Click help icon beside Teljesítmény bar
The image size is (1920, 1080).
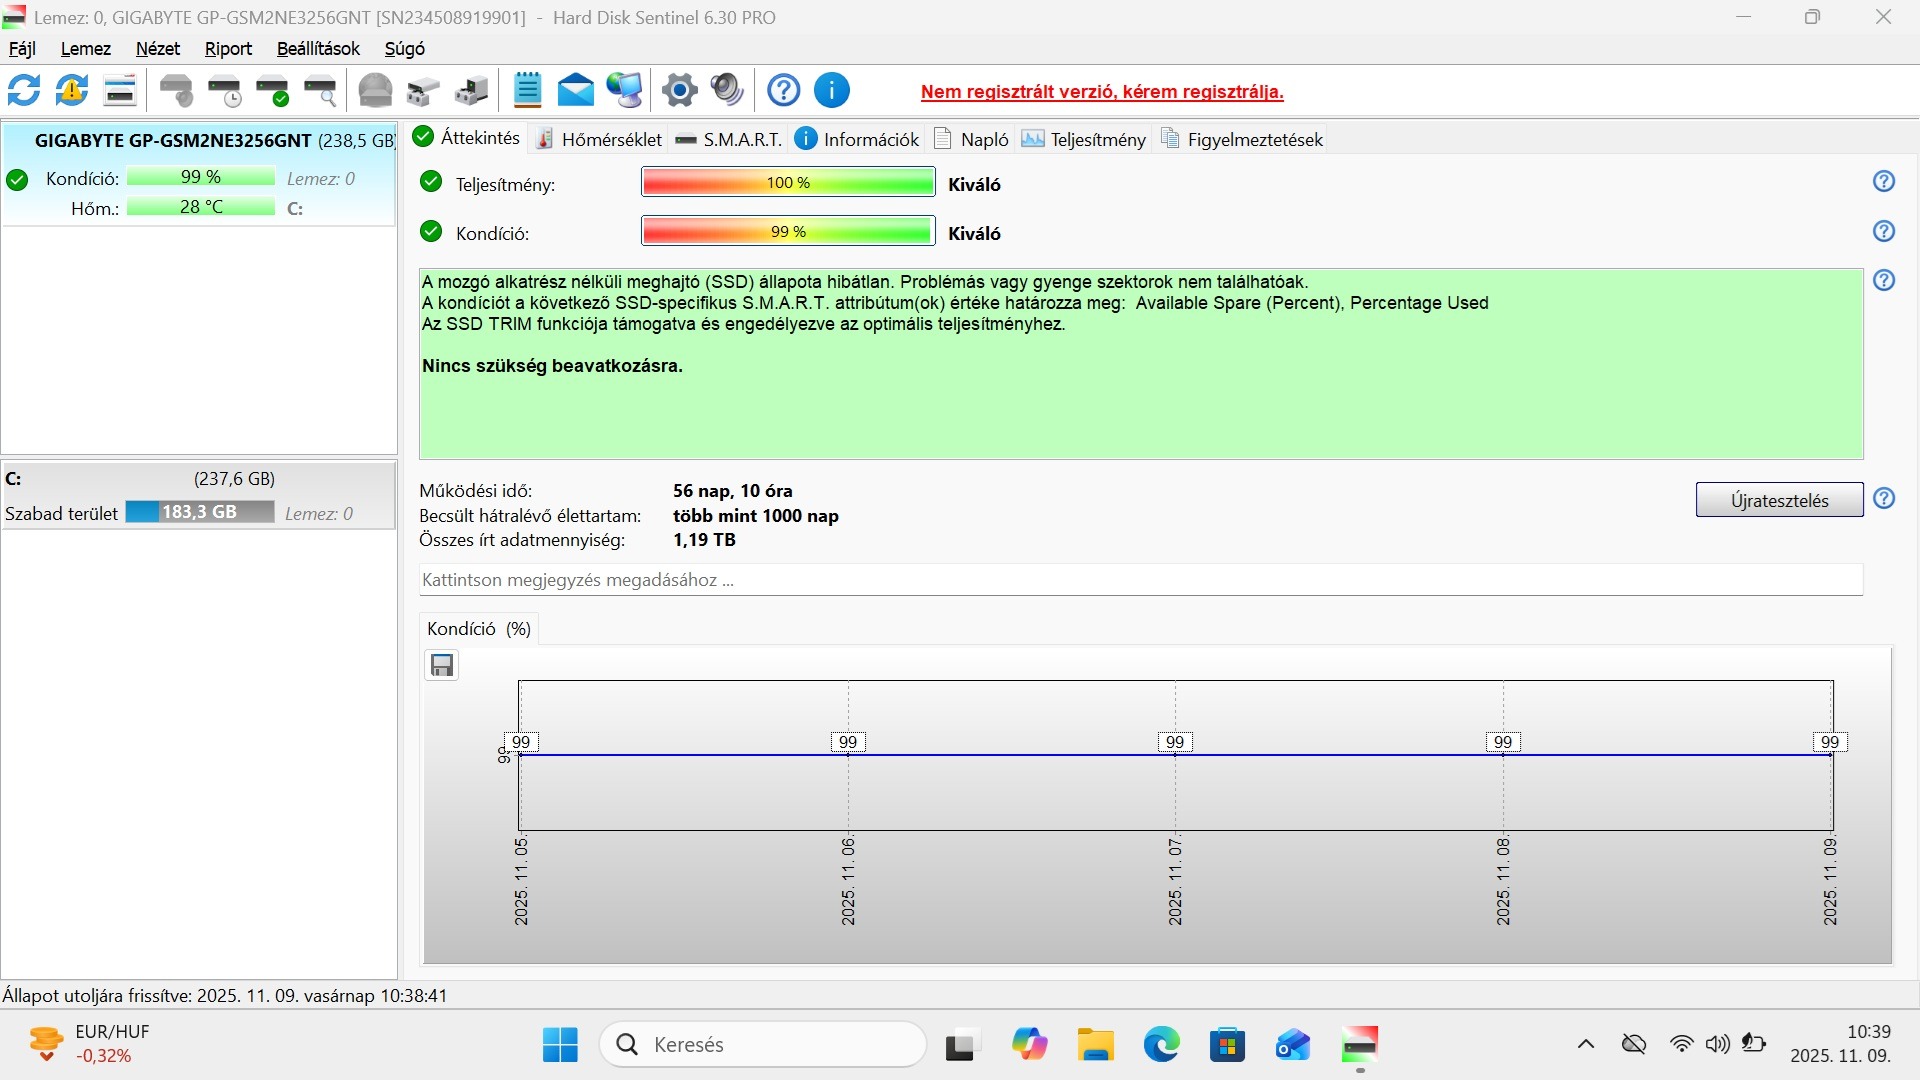point(1883,181)
